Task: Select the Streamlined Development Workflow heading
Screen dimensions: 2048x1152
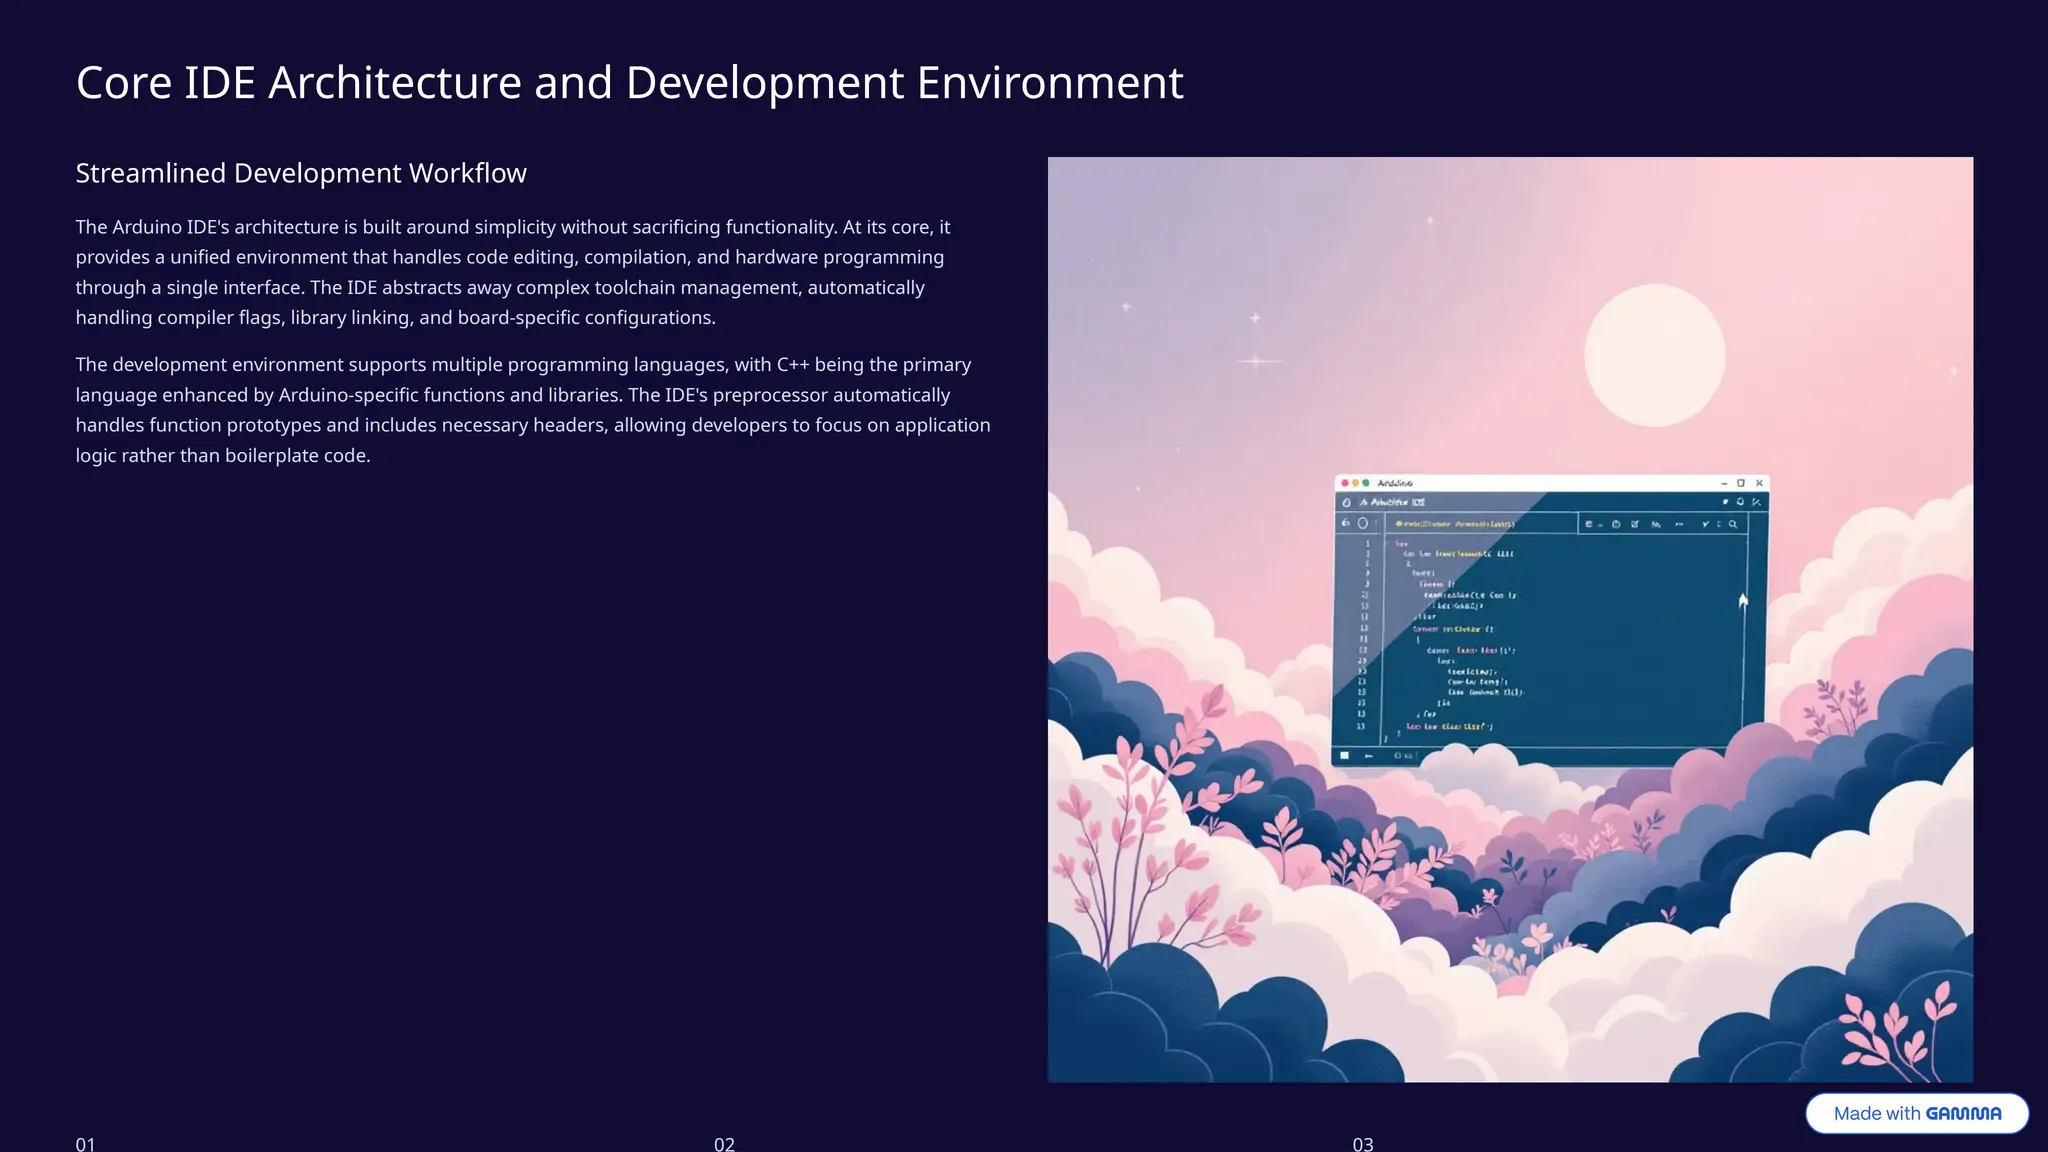Action: (301, 173)
